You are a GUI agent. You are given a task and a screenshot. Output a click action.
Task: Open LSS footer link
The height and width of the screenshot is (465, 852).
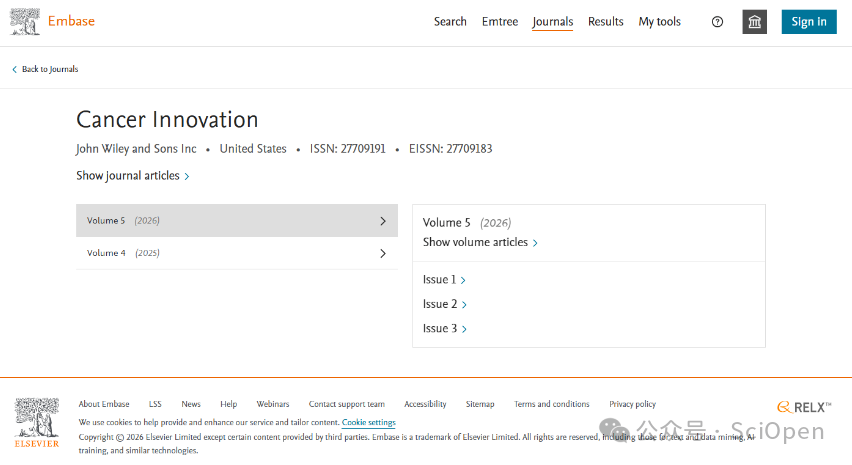pyautogui.click(x=155, y=404)
